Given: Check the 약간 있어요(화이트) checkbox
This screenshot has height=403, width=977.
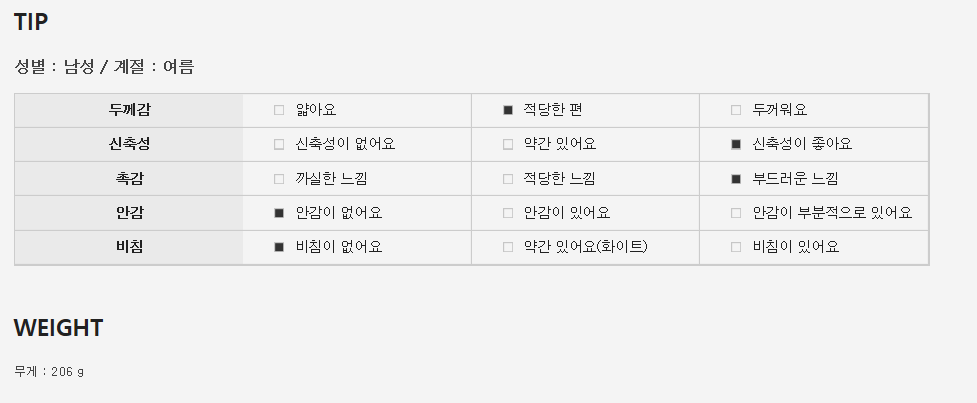Looking at the screenshot, I should coord(508,247).
